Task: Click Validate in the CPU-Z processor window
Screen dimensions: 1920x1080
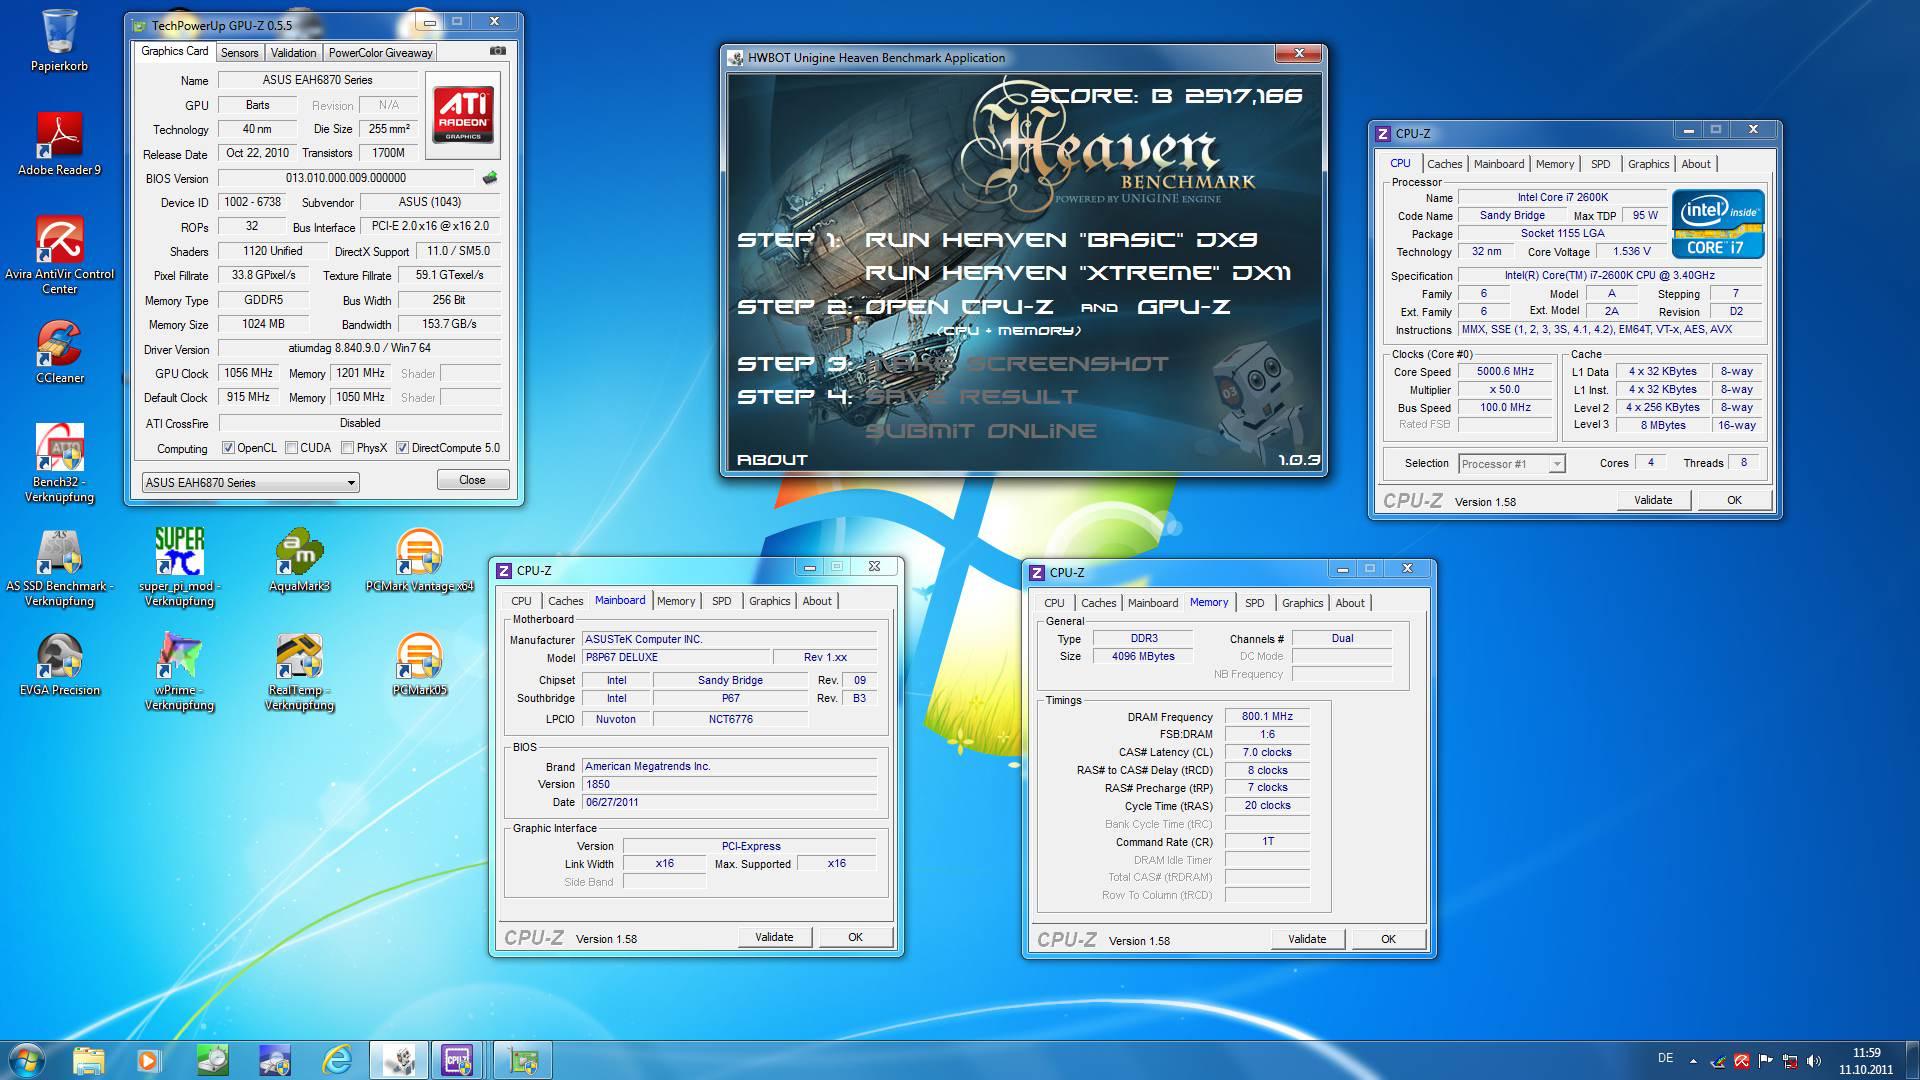Action: coord(1653,500)
